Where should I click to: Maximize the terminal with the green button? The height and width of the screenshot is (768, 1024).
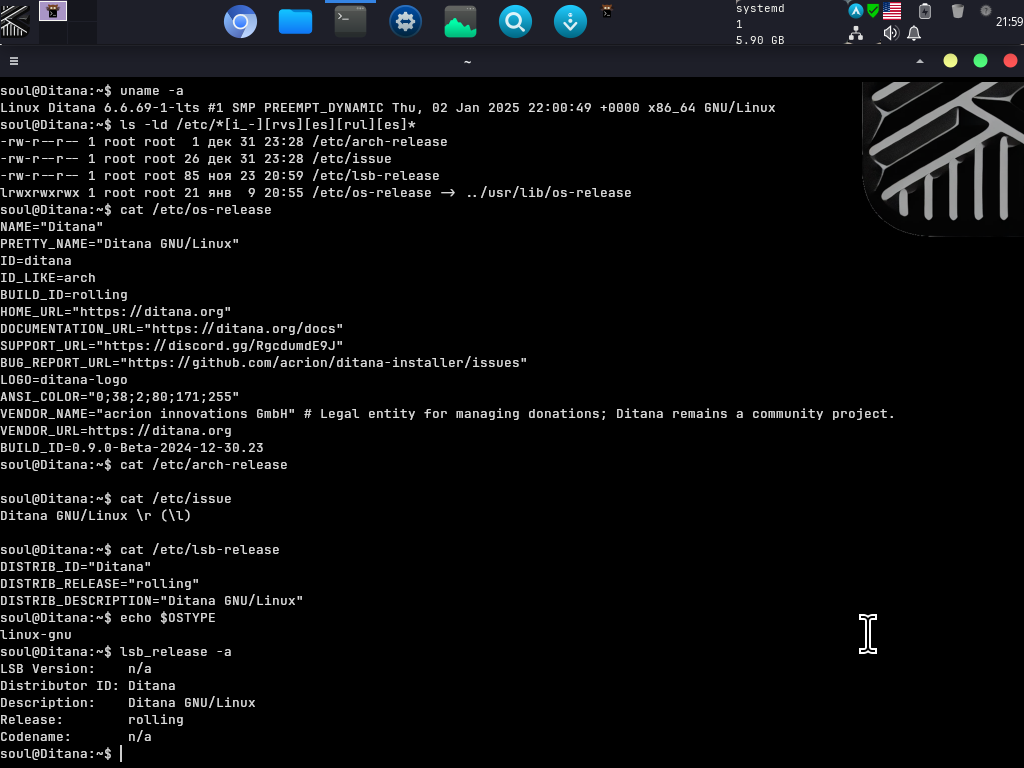[x=980, y=61]
